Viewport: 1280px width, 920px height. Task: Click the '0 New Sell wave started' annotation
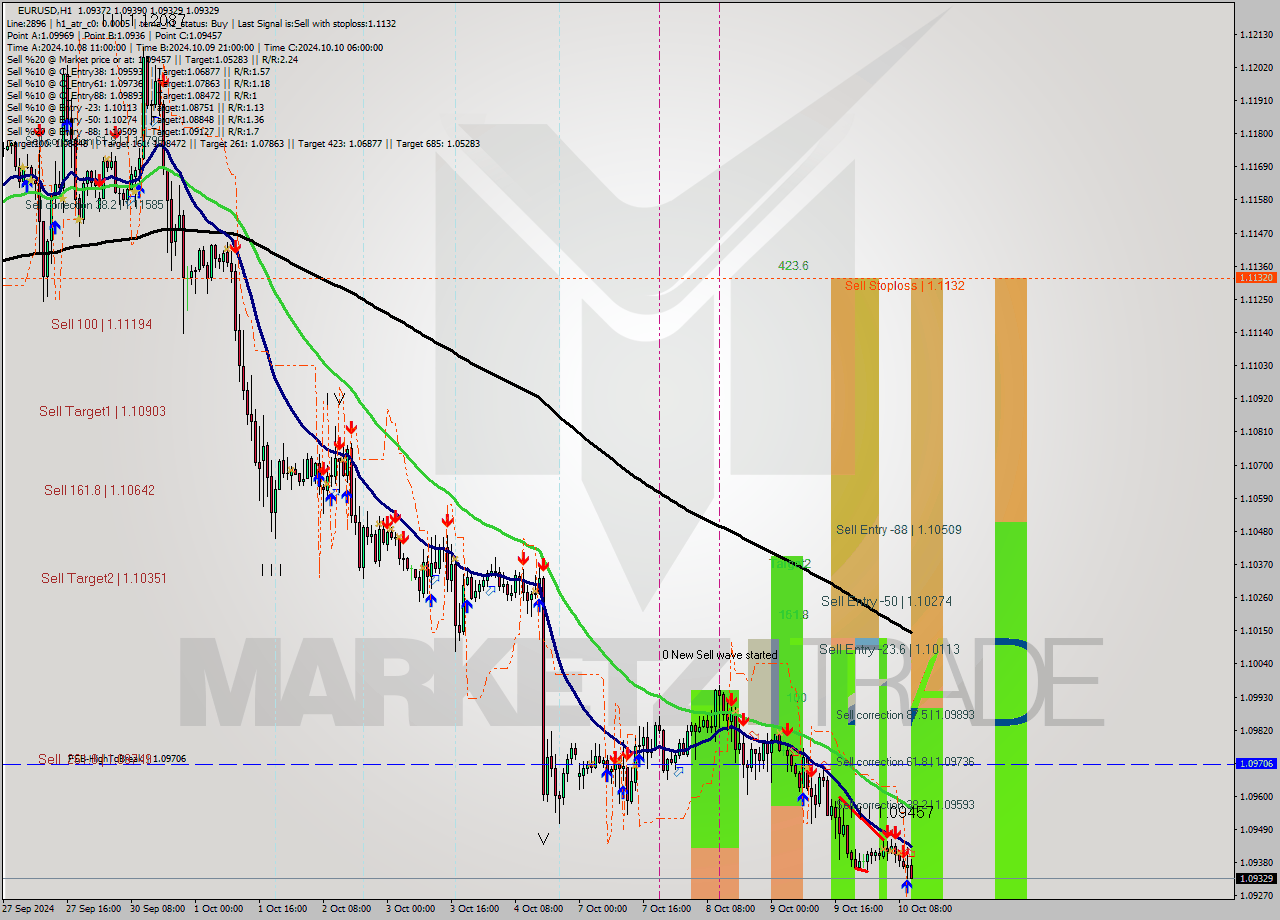pos(718,655)
